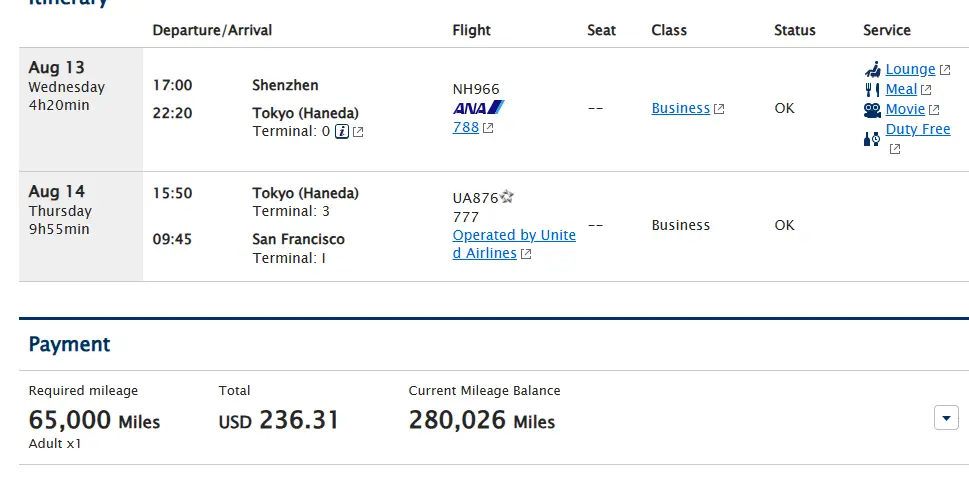Open the Business class details link

coord(680,108)
